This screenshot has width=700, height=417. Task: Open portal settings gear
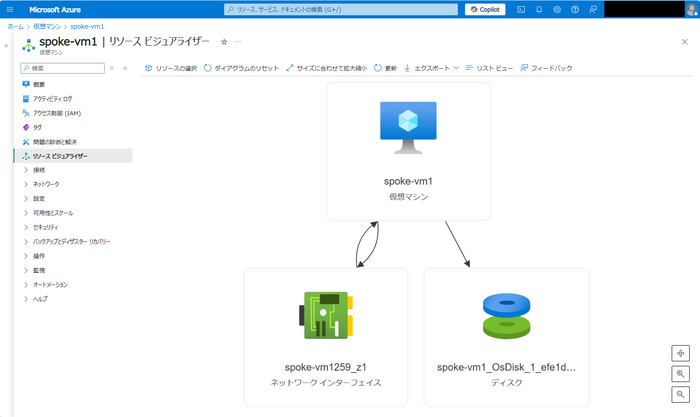tap(557, 9)
